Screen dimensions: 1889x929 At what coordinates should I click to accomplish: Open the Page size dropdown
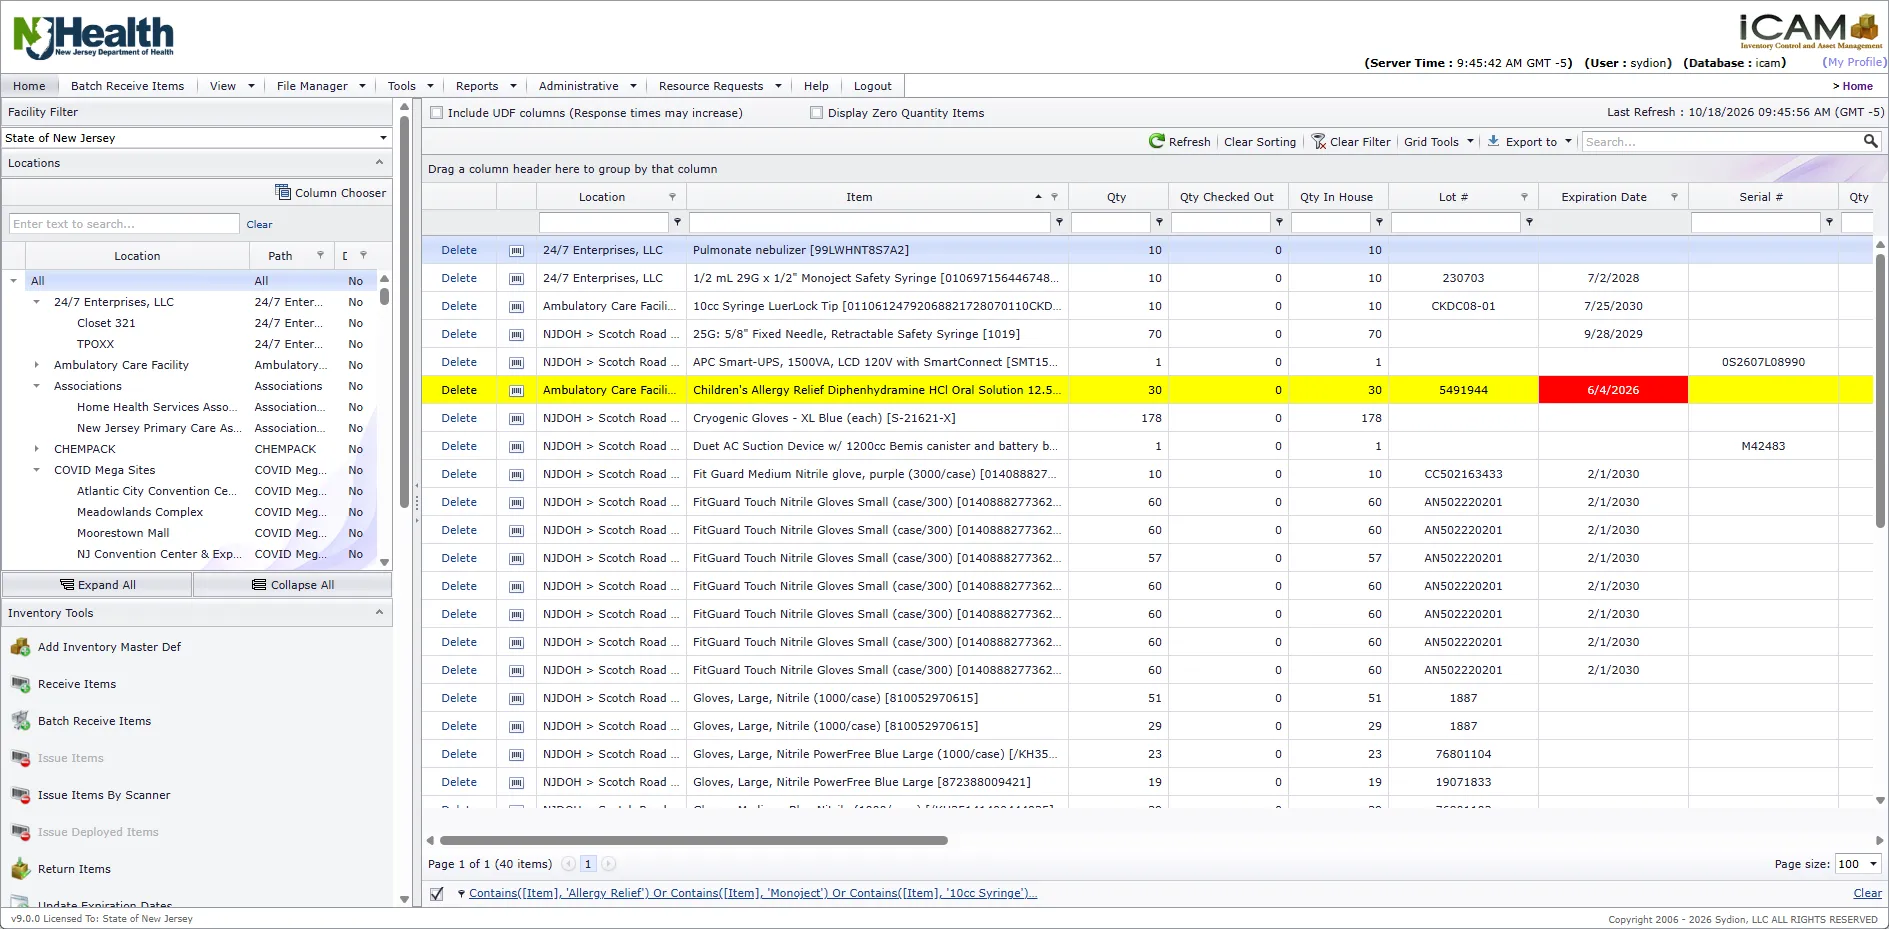1873,864
